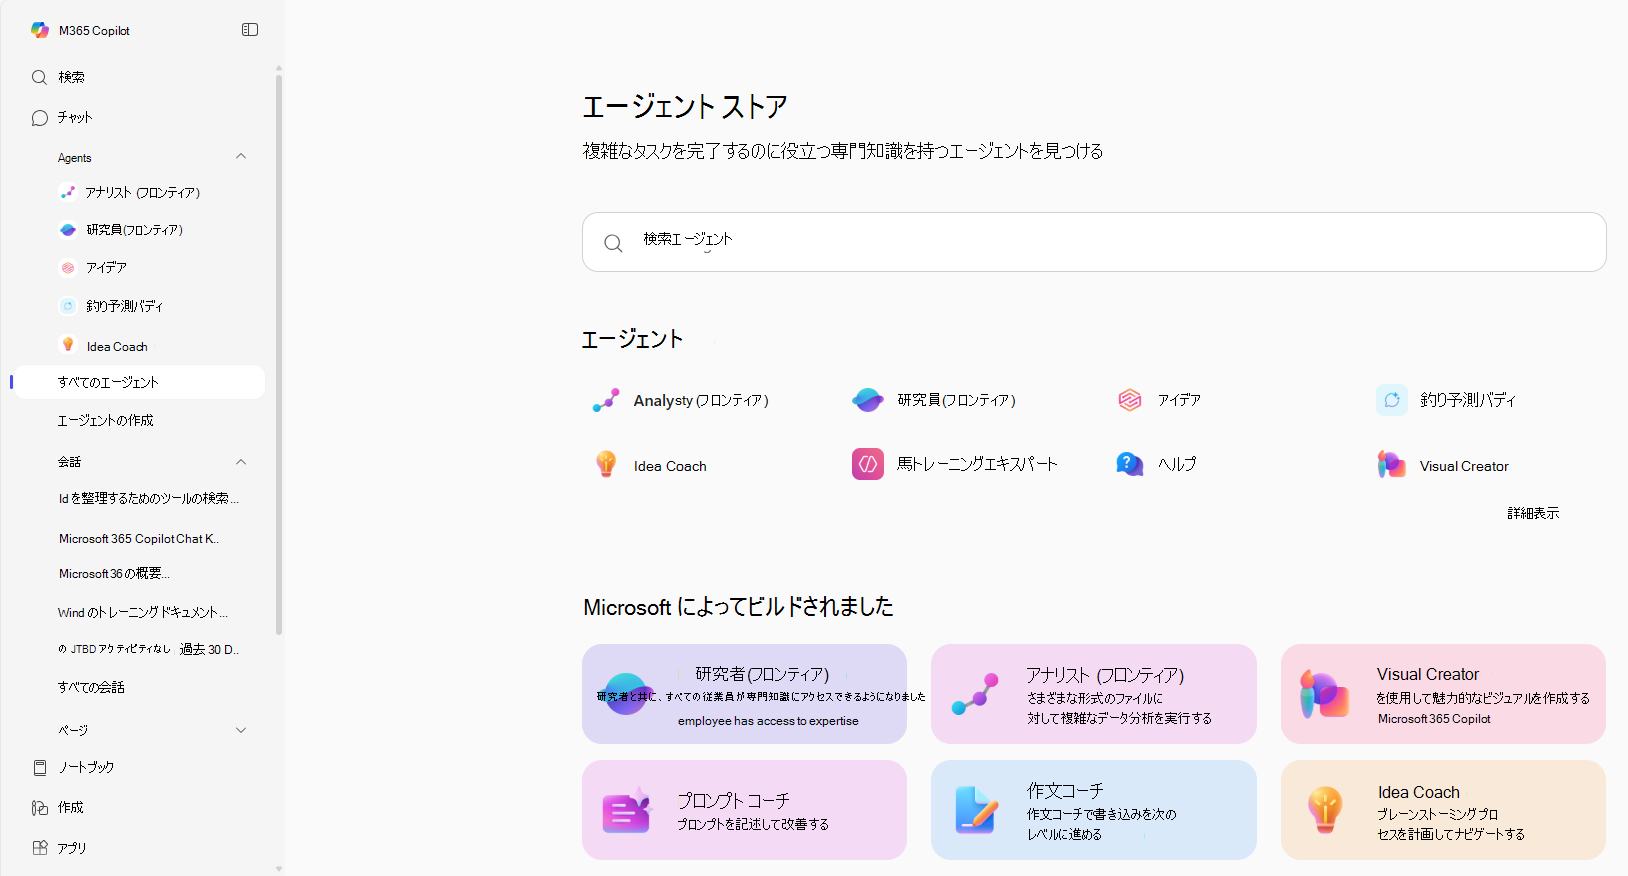Click the アナリスト (フロンティア) sidebar icon
The height and width of the screenshot is (876, 1628).
tap(68, 192)
